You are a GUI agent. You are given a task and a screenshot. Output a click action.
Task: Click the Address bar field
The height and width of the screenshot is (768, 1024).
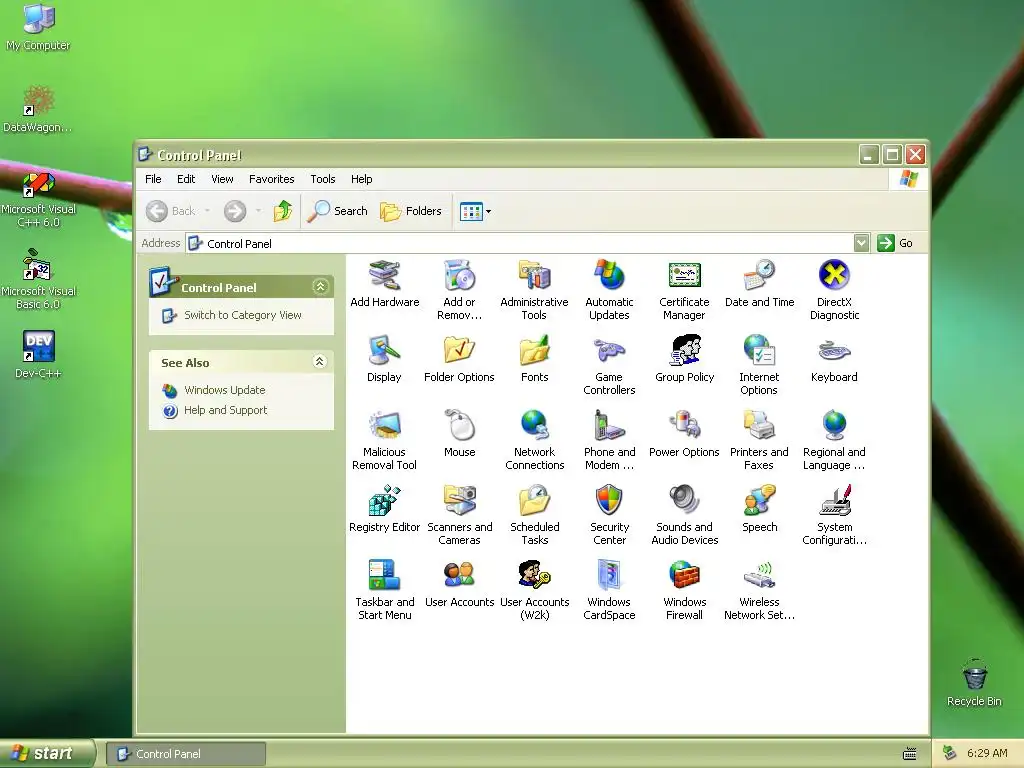520,243
